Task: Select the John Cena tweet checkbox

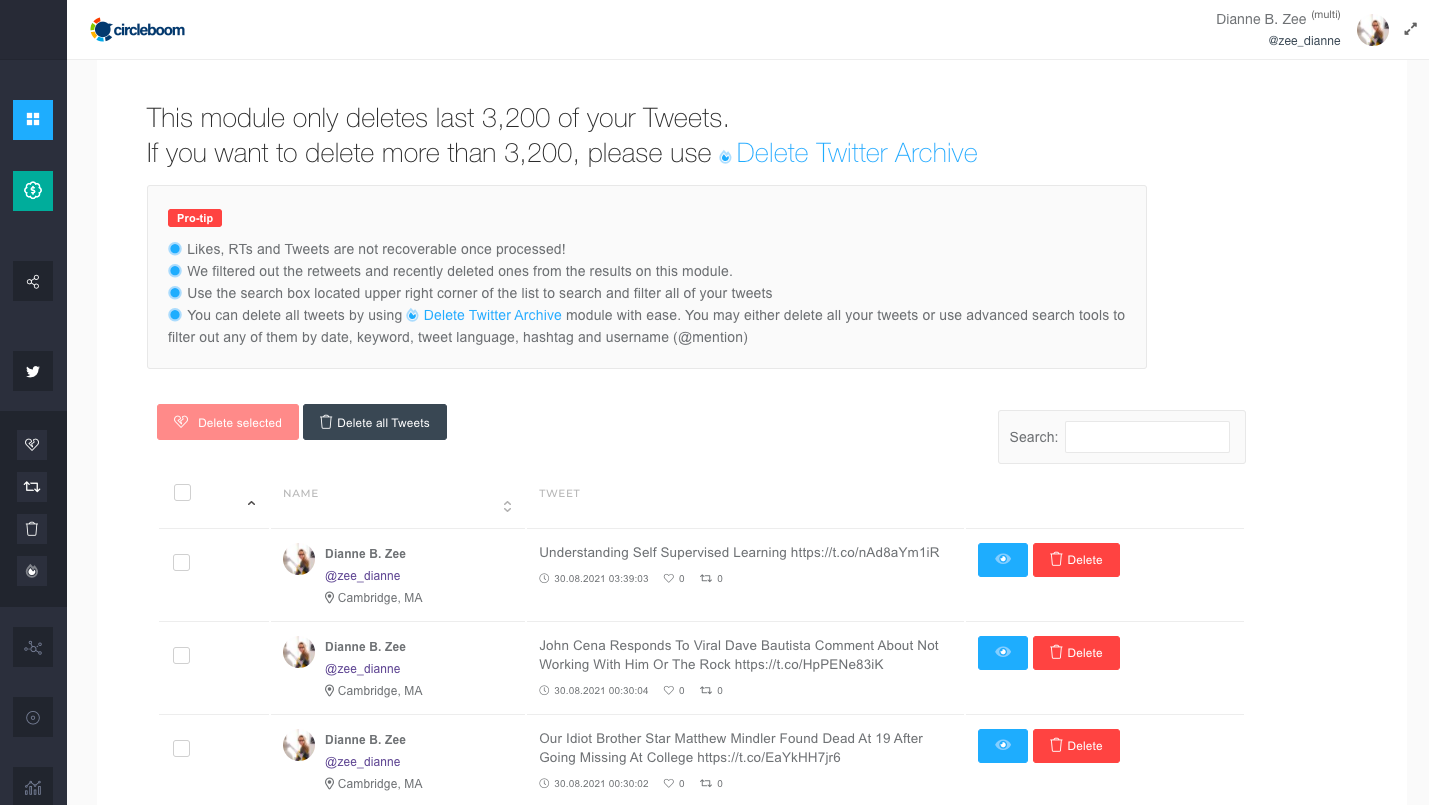Action: coord(181,655)
